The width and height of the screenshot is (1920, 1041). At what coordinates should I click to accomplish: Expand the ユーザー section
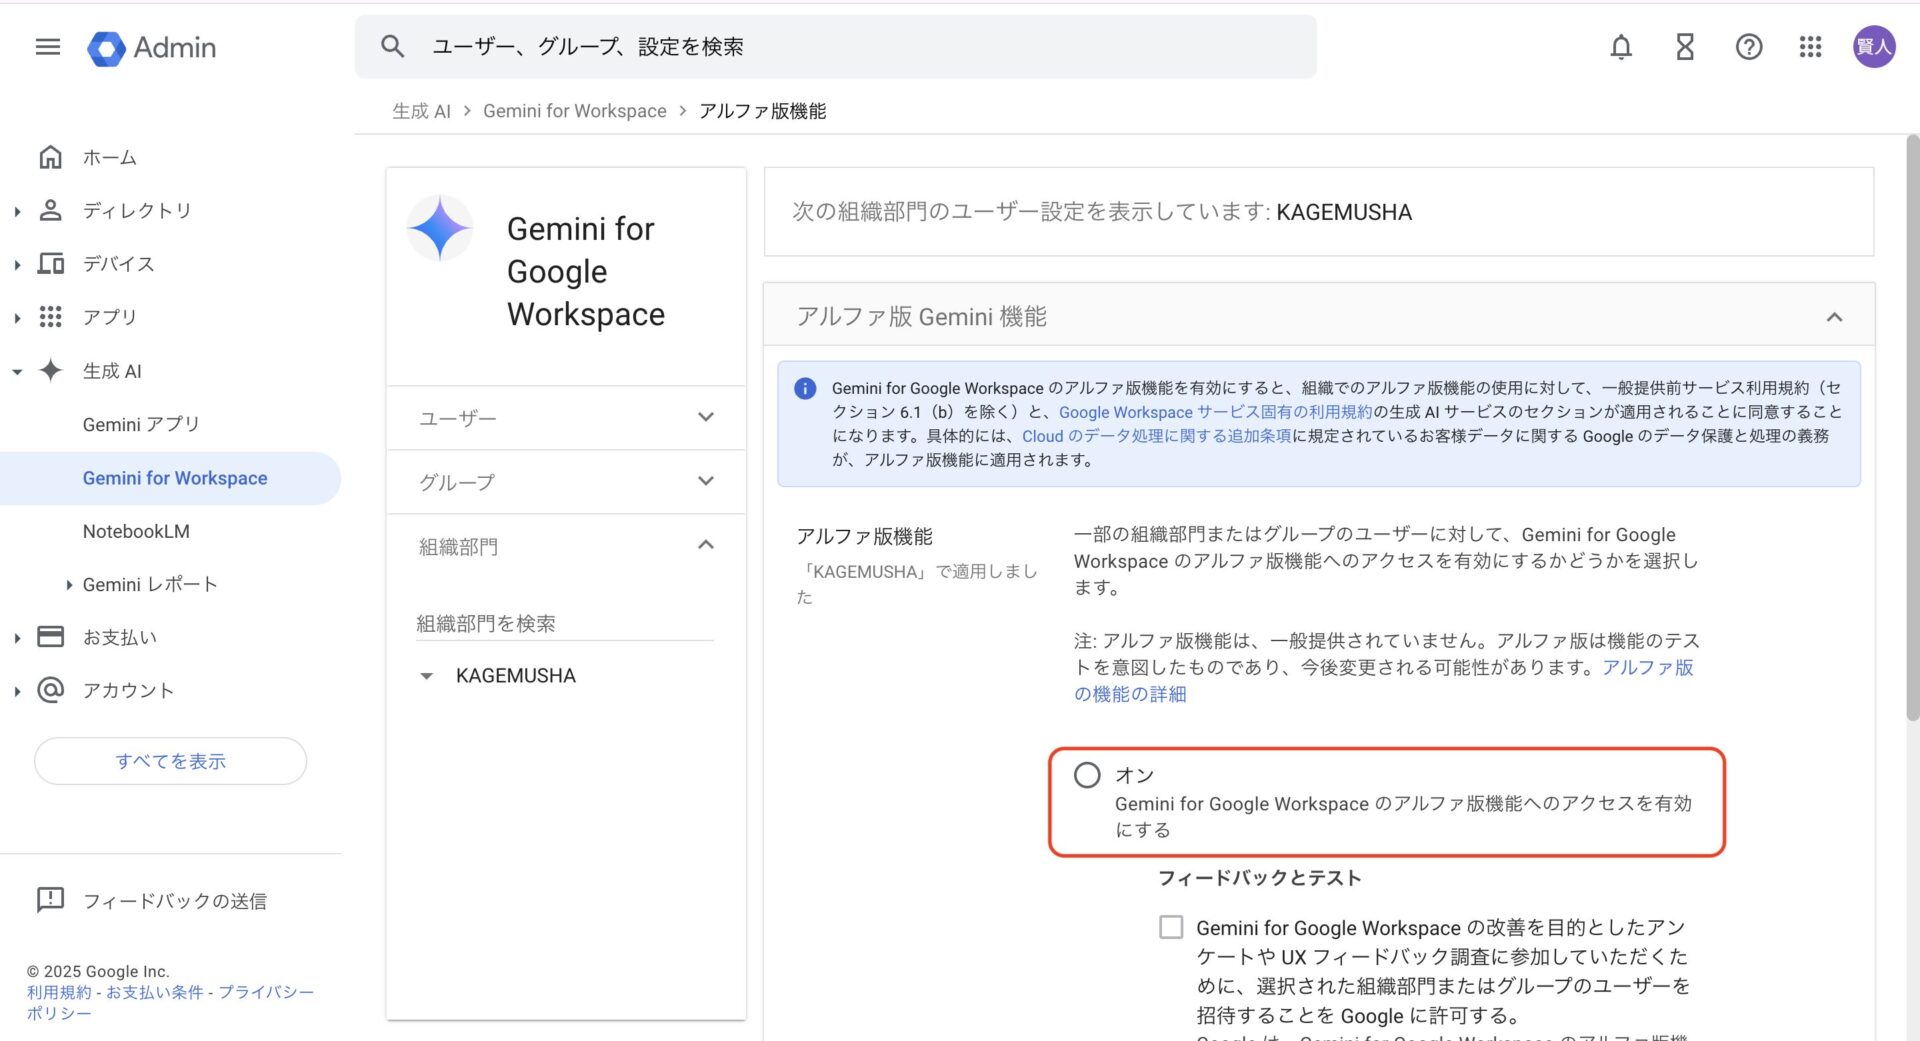[x=706, y=417]
